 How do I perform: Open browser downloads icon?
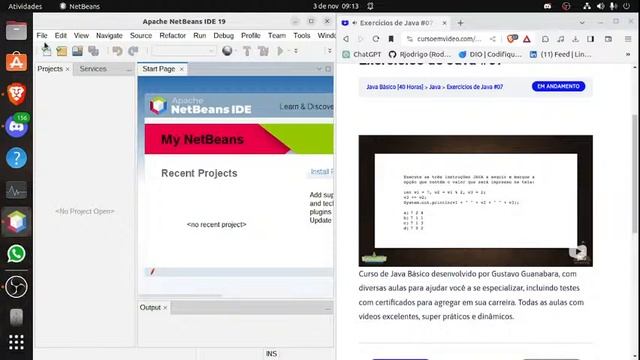click(x=576, y=39)
